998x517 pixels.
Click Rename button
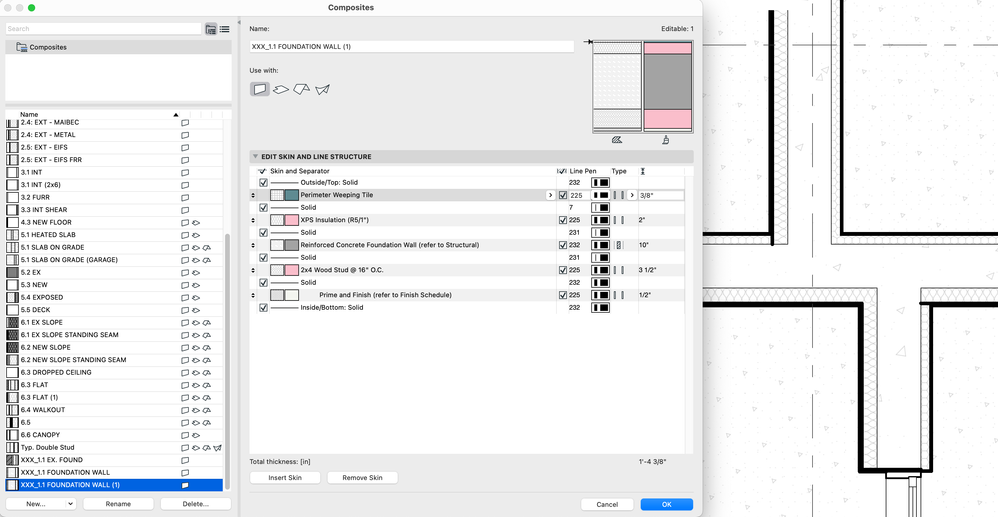118,504
